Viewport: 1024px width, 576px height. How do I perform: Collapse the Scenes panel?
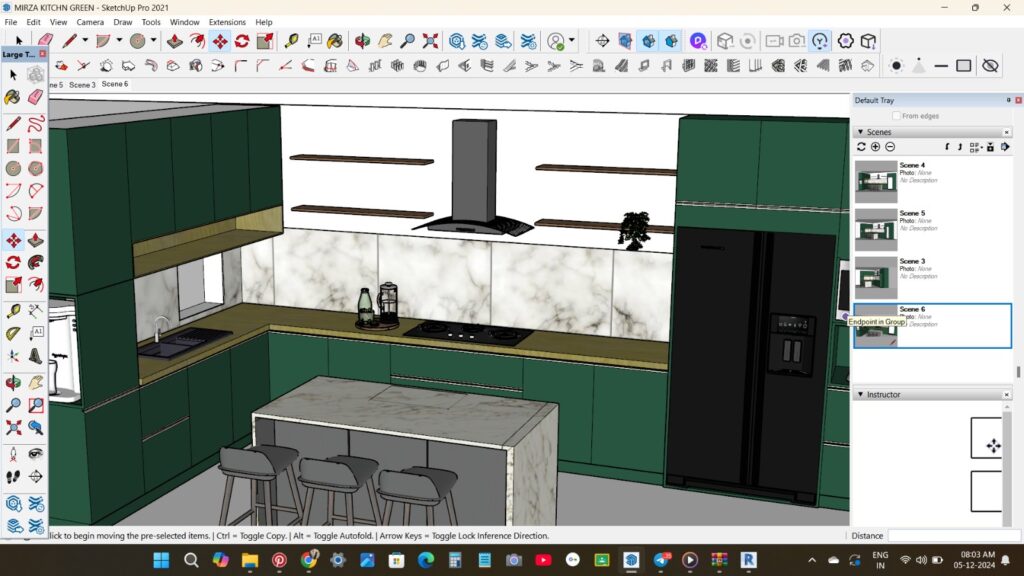(x=860, y=132)
